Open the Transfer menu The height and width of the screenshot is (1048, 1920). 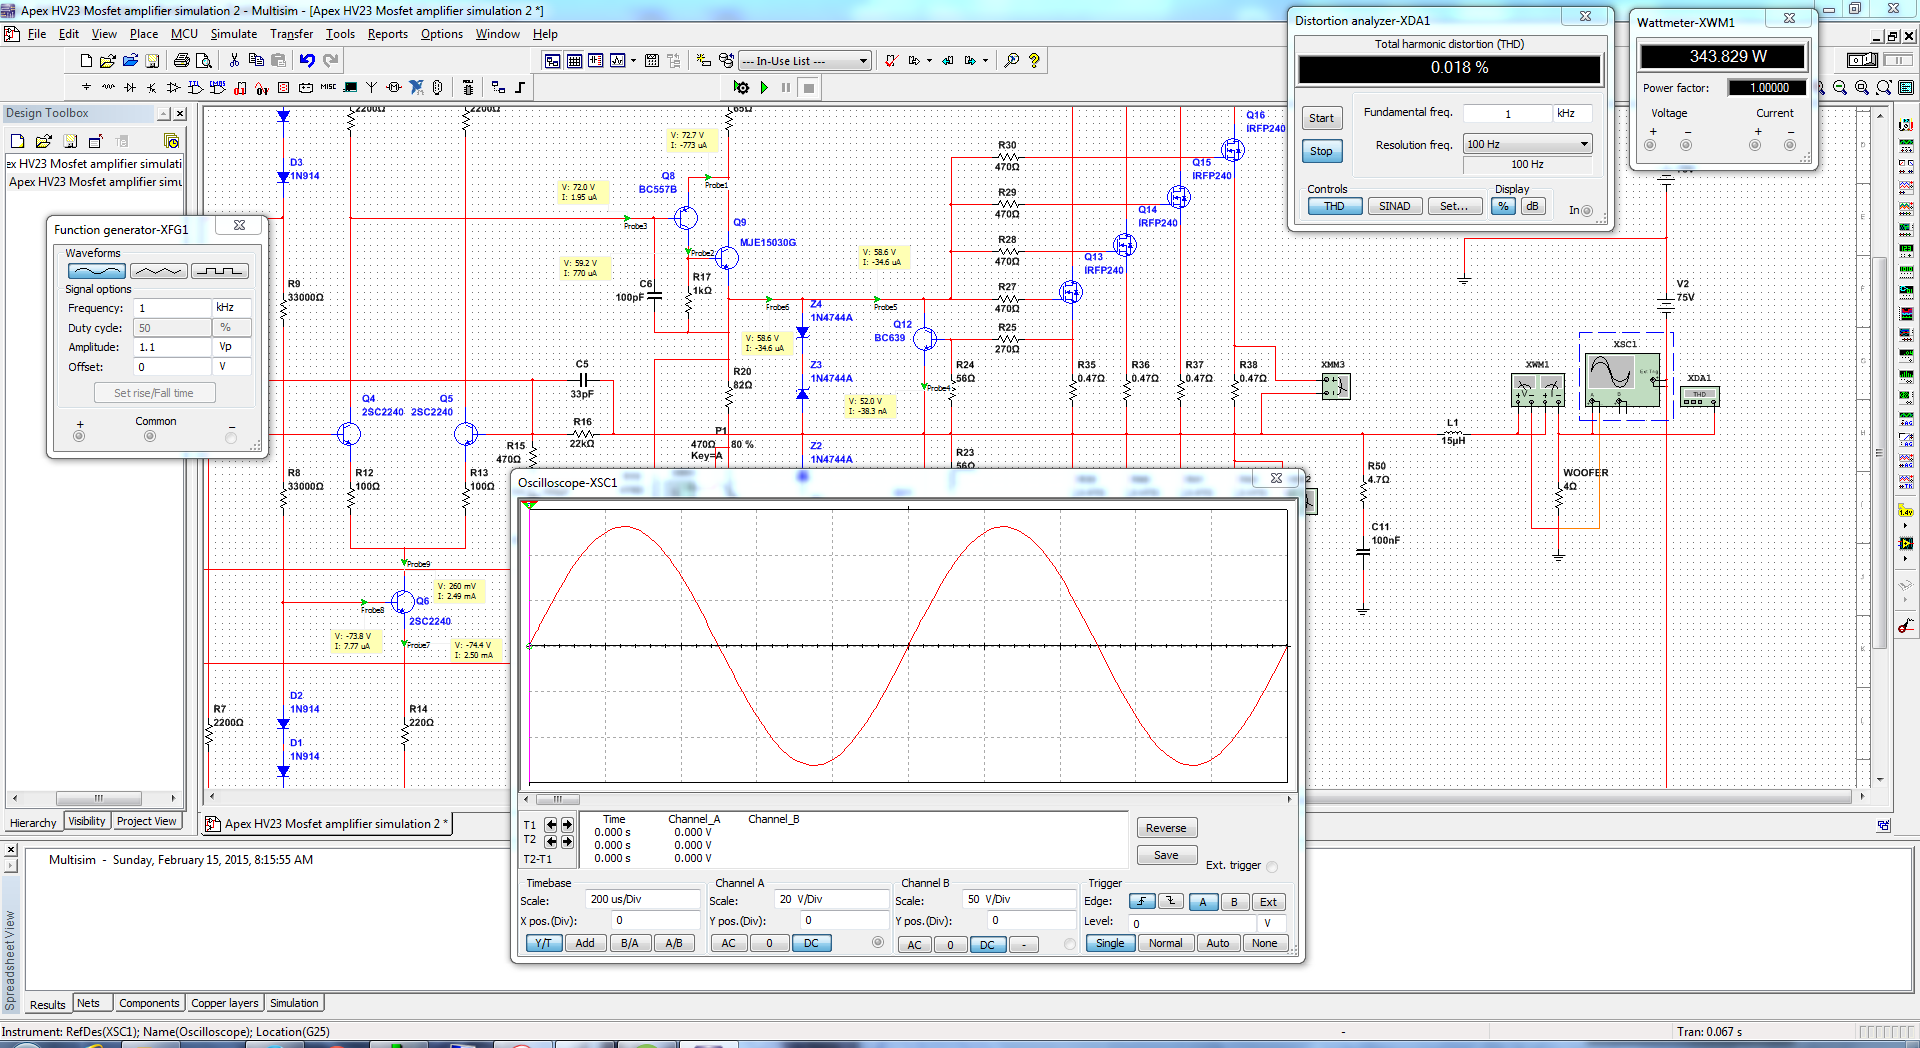click(x=291, y=34)
